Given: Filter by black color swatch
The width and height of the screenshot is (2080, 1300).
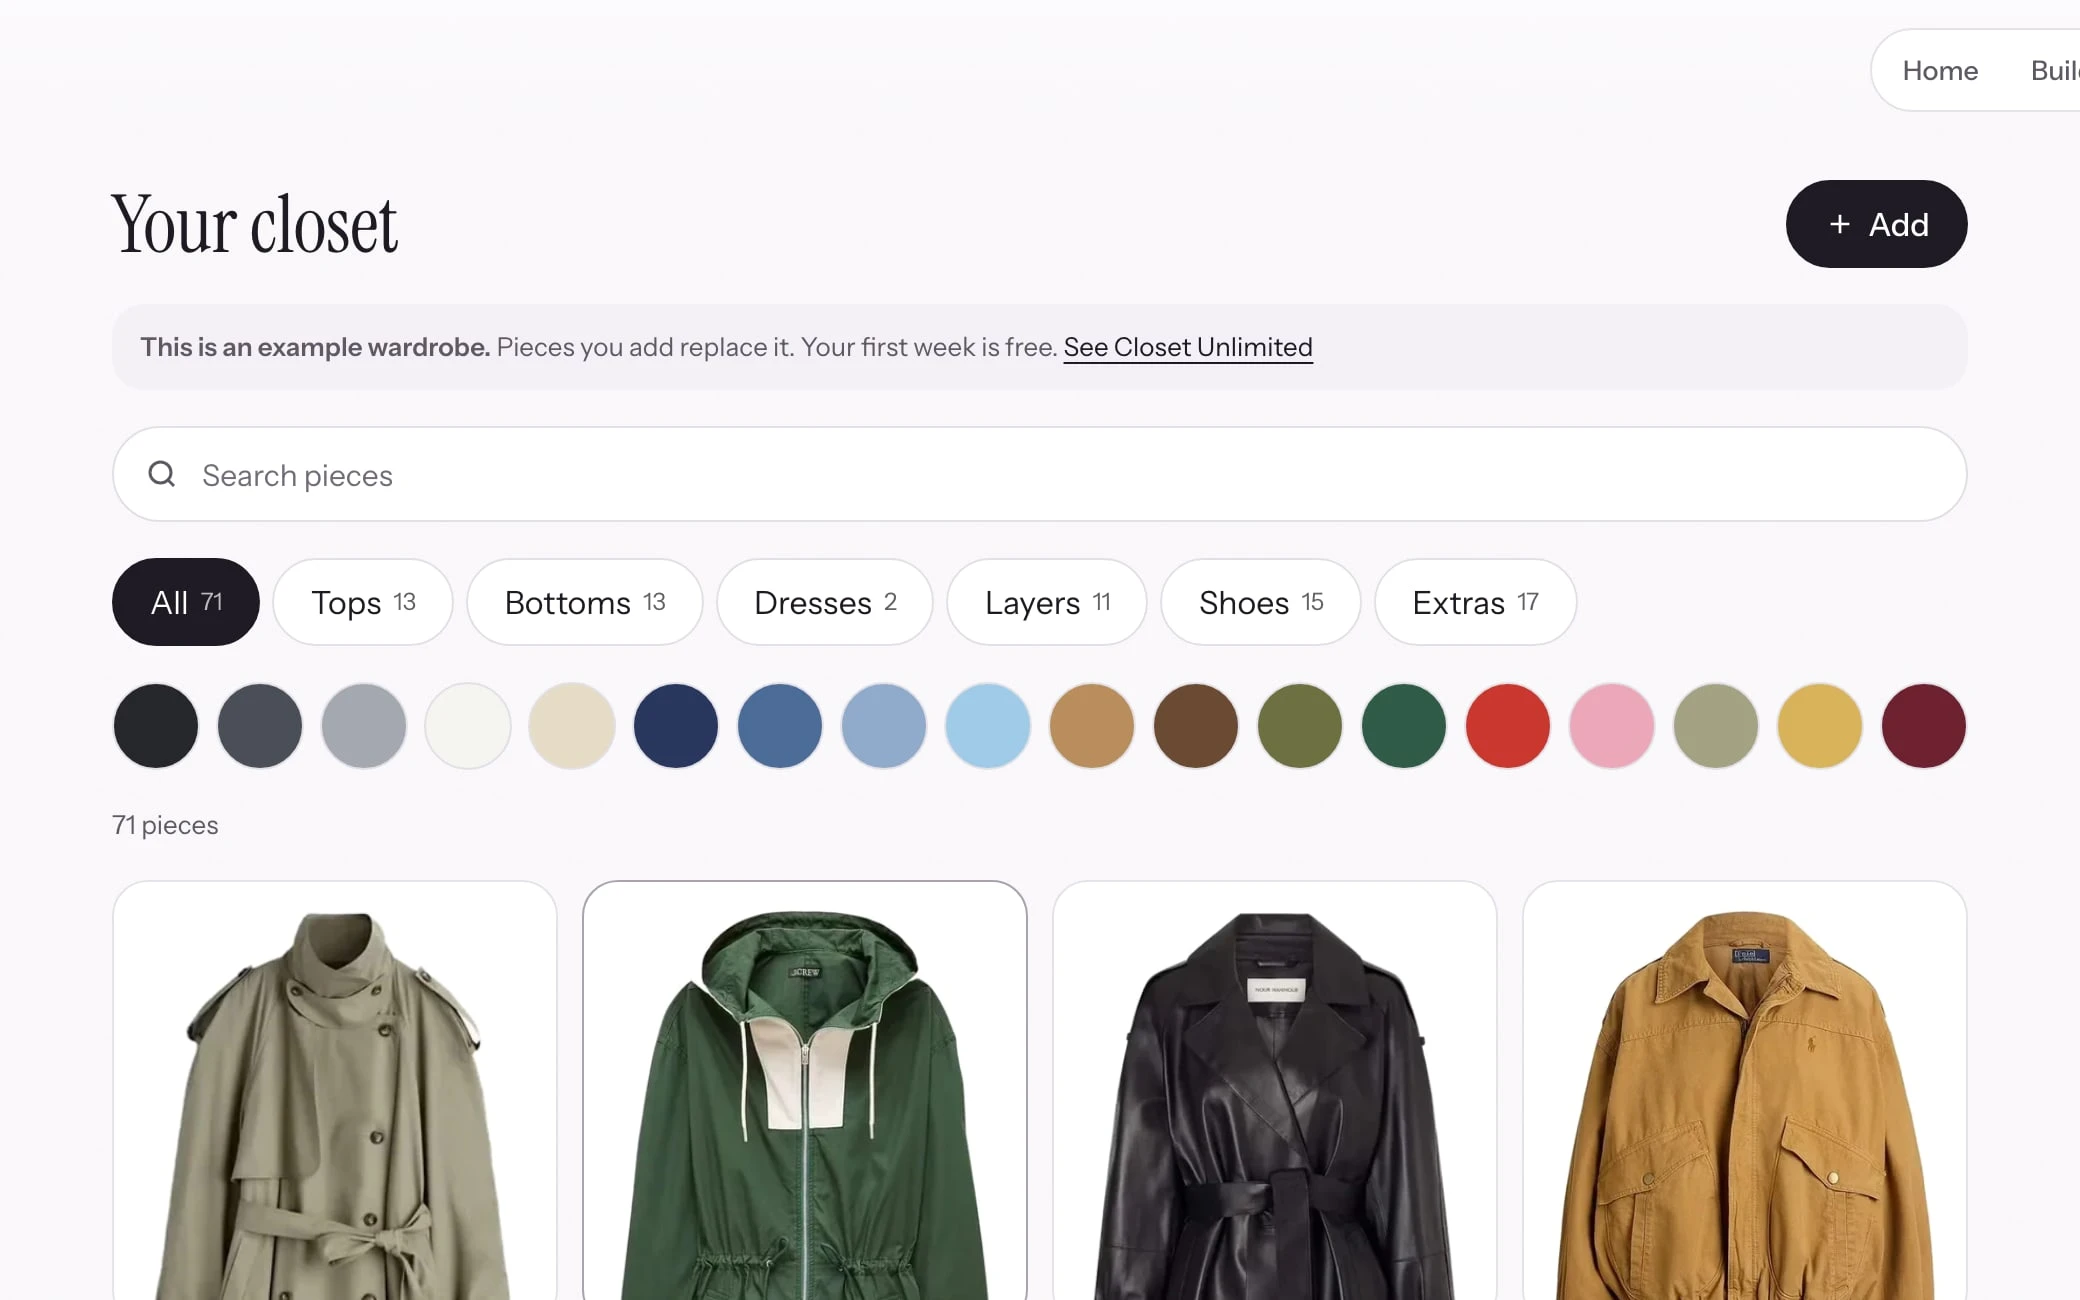Looking at the screenshot, I should click(156, 726).
